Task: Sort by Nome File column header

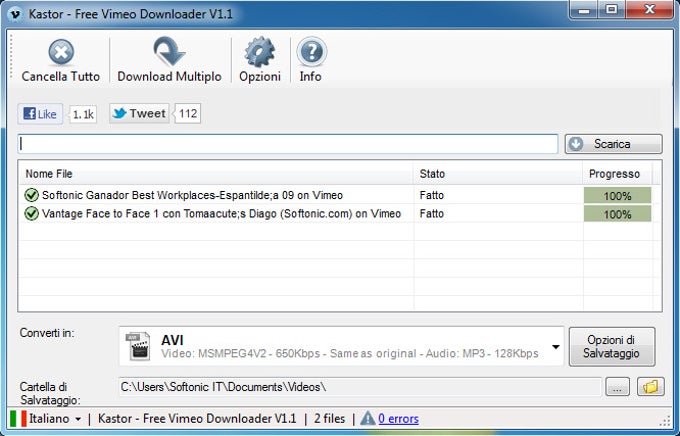Action: [216, 174]
